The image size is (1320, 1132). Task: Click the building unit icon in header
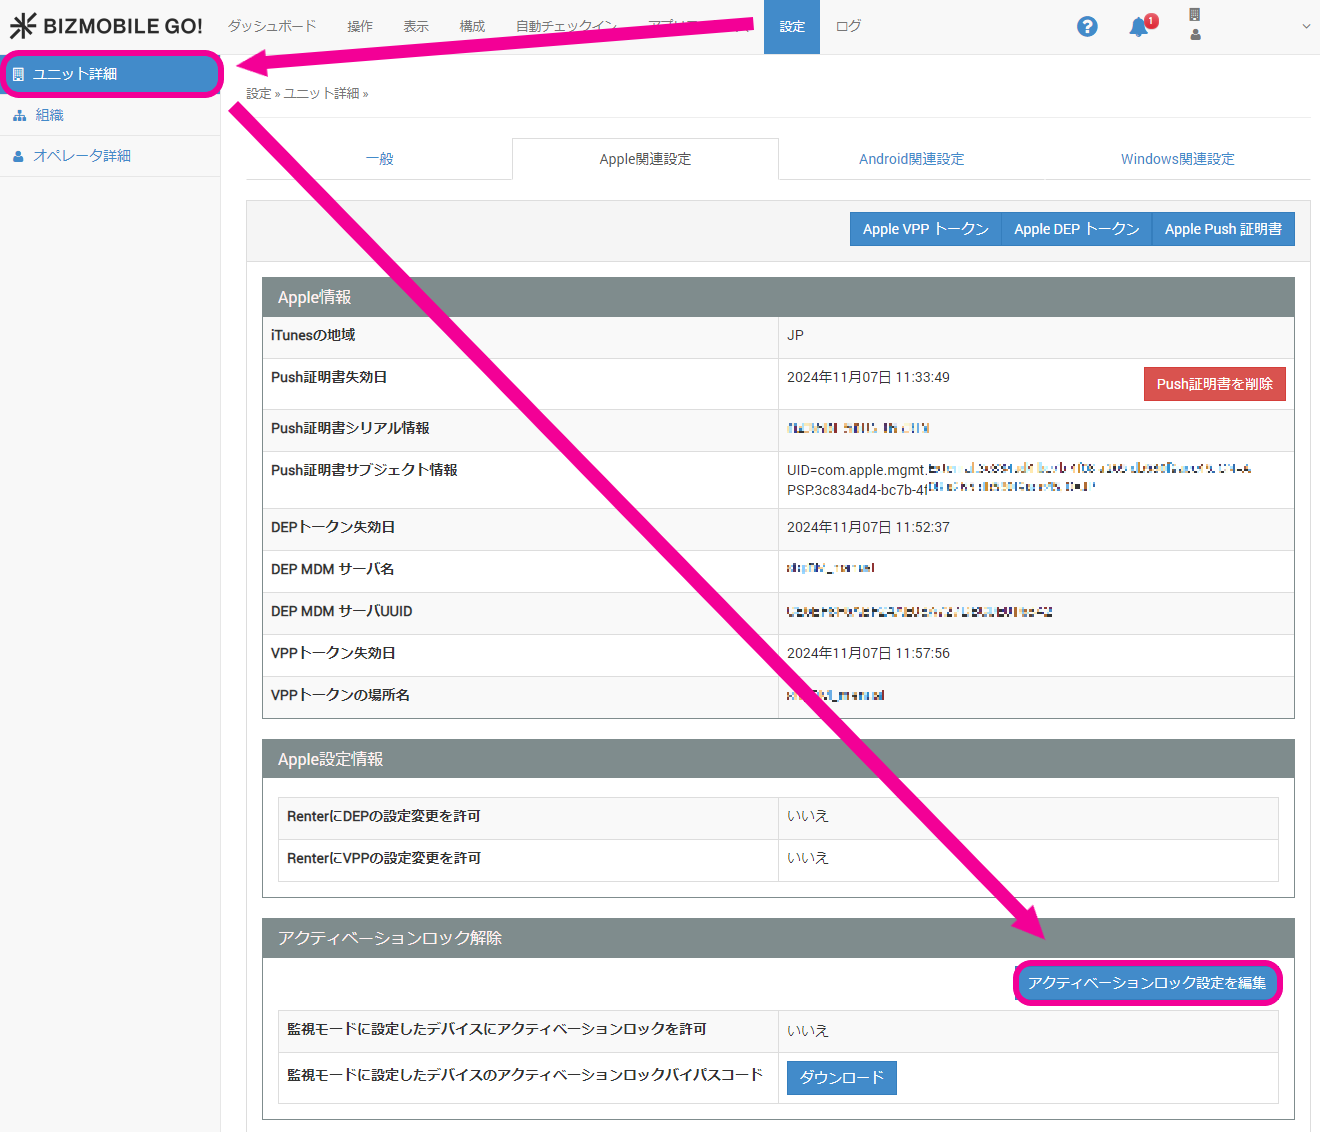coord(1194,15)
